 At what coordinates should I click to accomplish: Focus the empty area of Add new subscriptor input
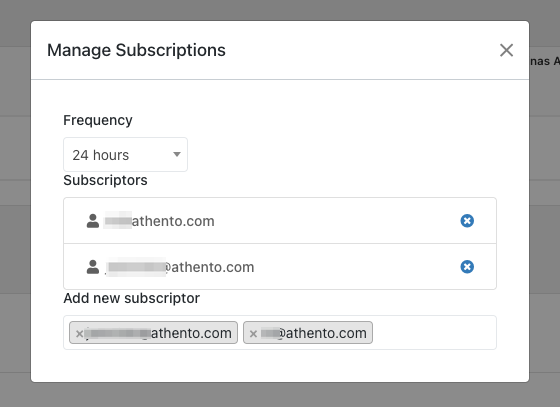[x=434, y=332]
